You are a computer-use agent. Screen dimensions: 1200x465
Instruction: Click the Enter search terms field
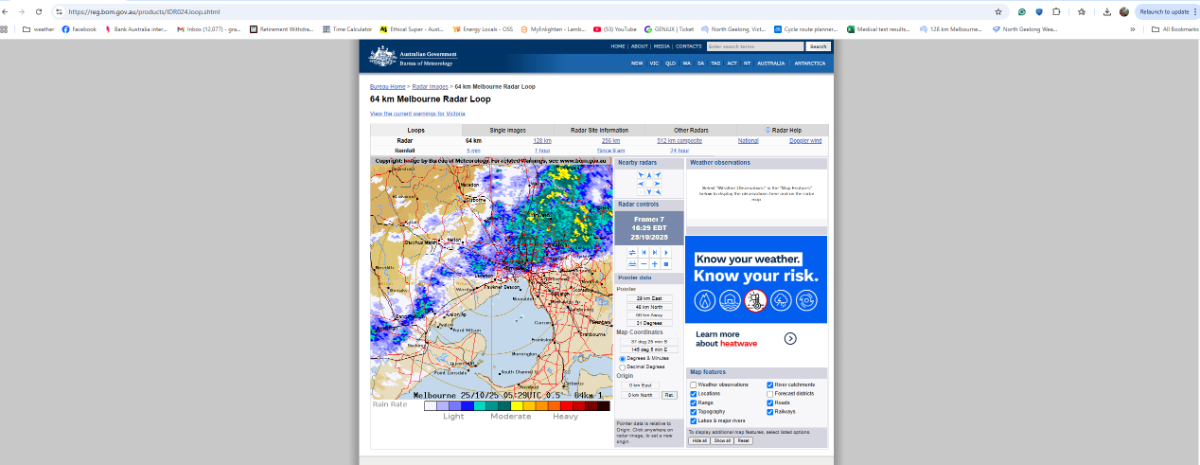tap(754, 47)
